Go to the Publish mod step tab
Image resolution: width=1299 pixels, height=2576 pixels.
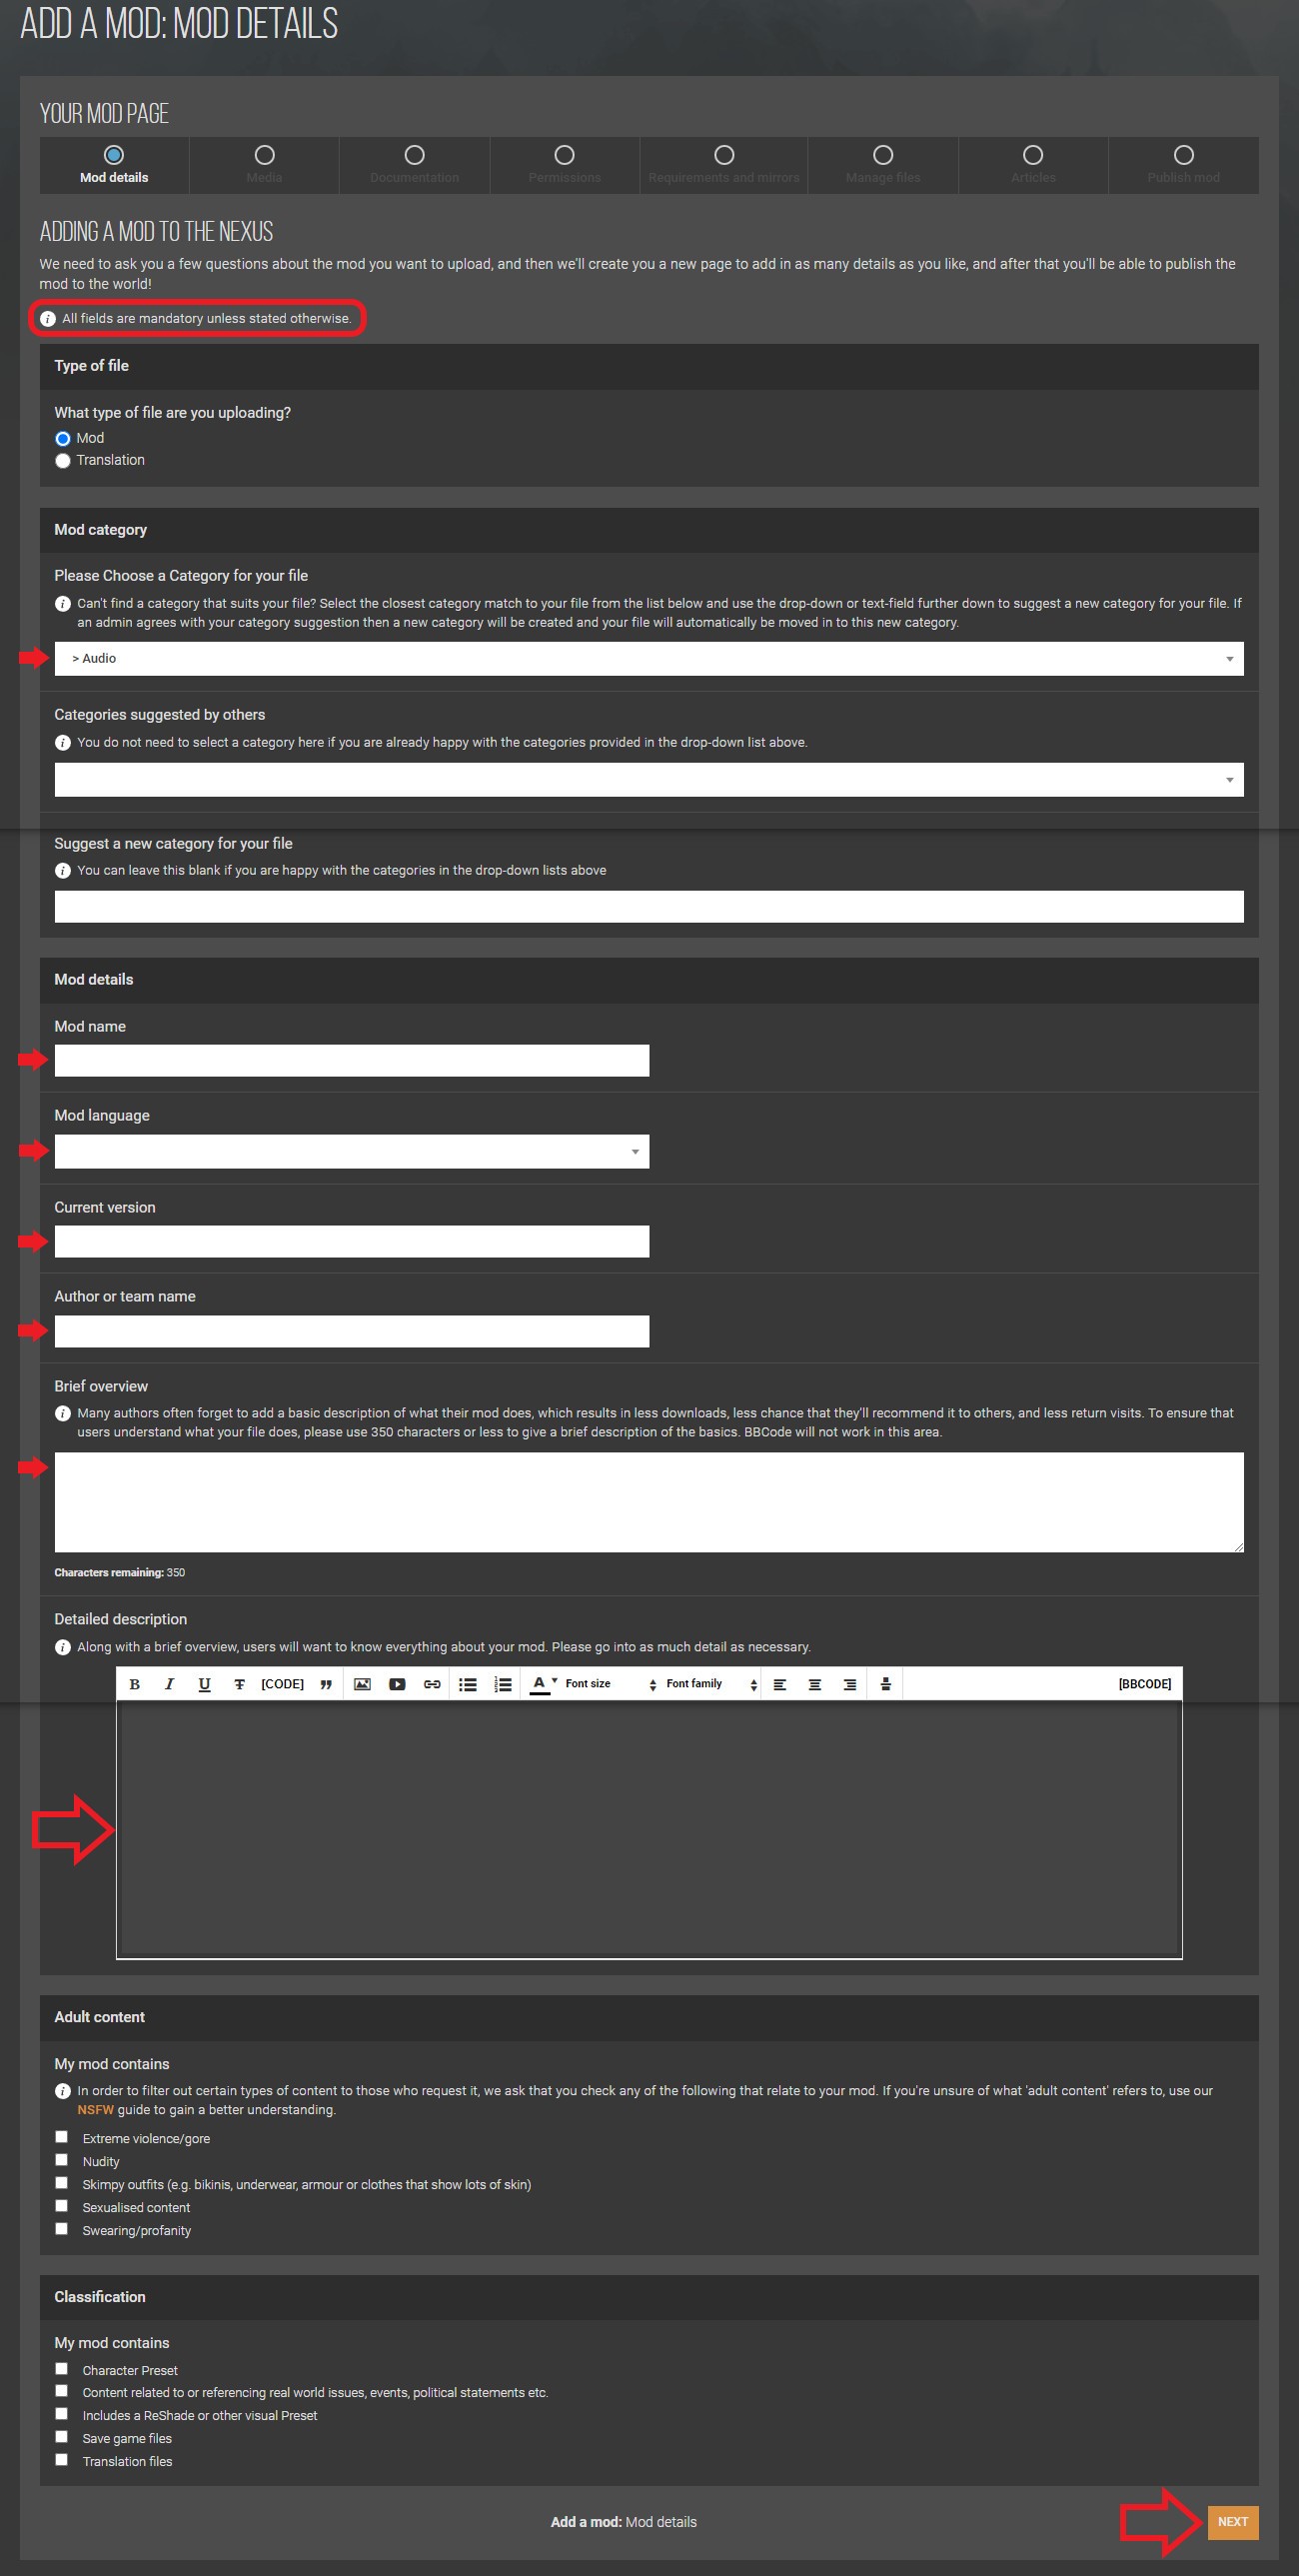pos(1184,165)
